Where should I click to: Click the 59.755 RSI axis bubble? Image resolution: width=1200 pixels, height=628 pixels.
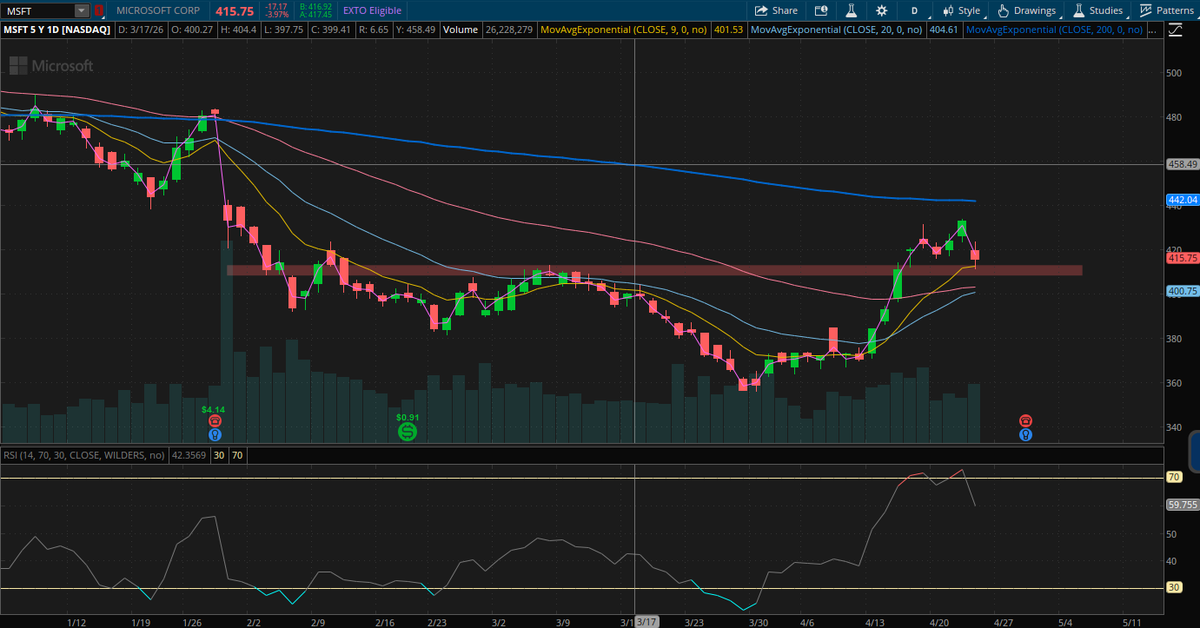click(x=1182, y=505)
